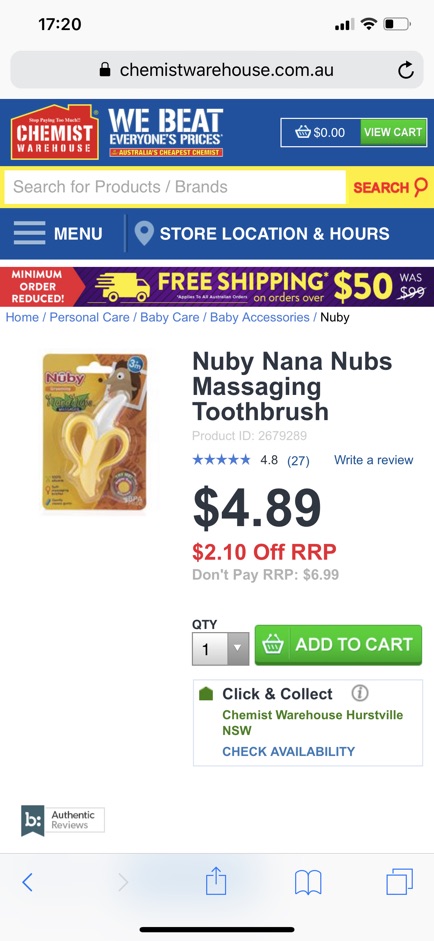Click the Chemist Warehouse logo
434x941 pixels.
[55, 132]
